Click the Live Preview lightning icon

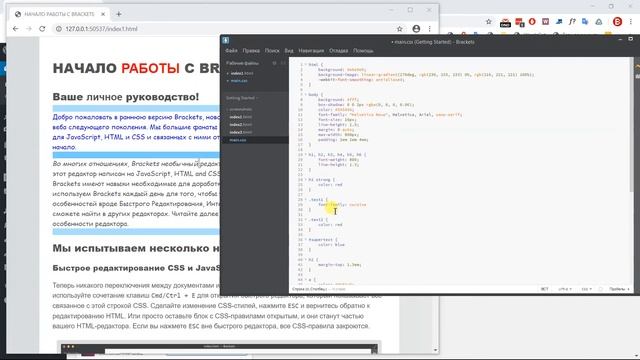[x=637, y=67]
